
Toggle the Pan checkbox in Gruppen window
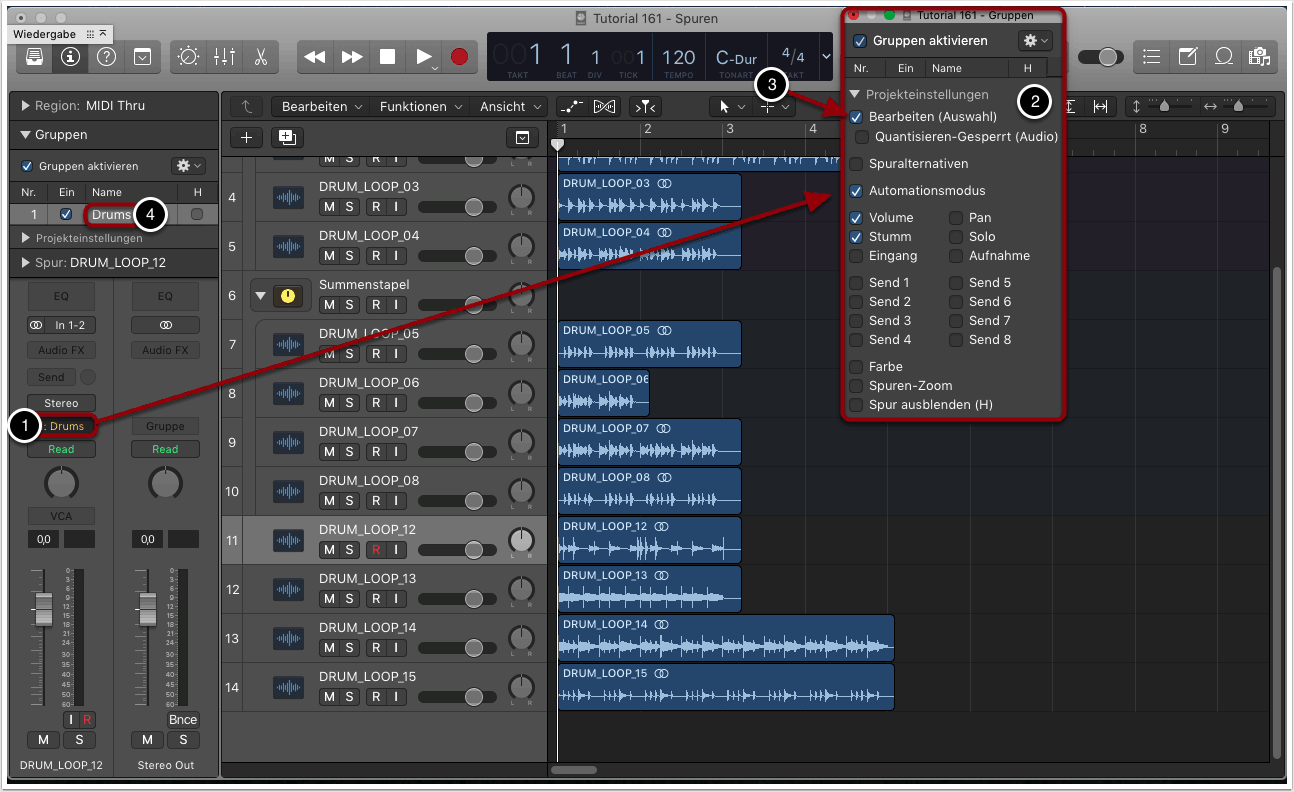pos(957,218)
